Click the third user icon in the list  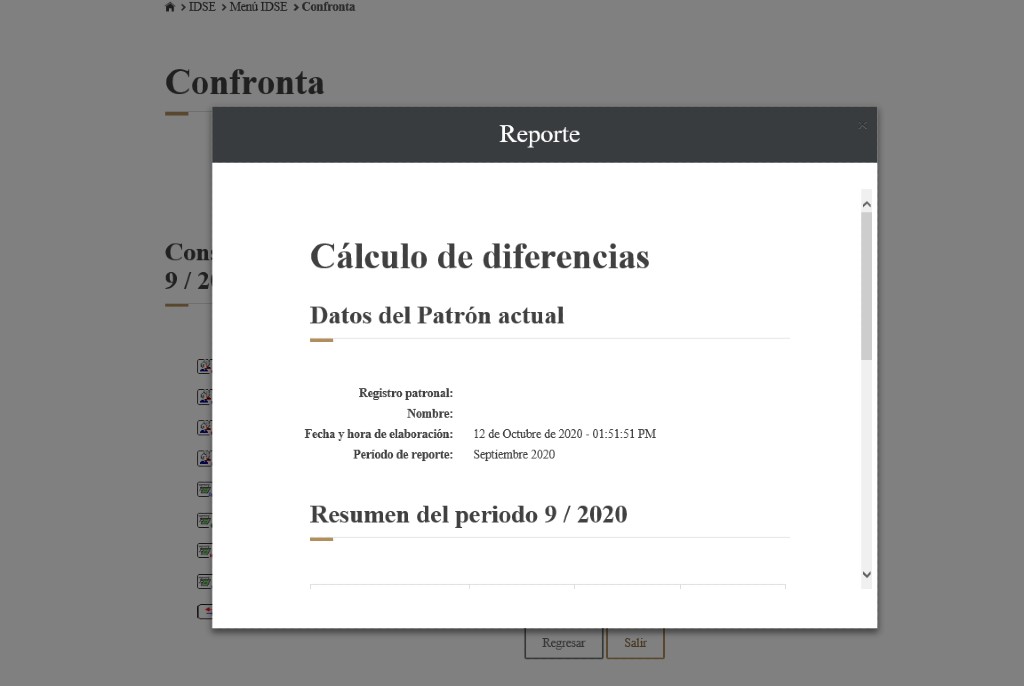[x=204, y=428]
